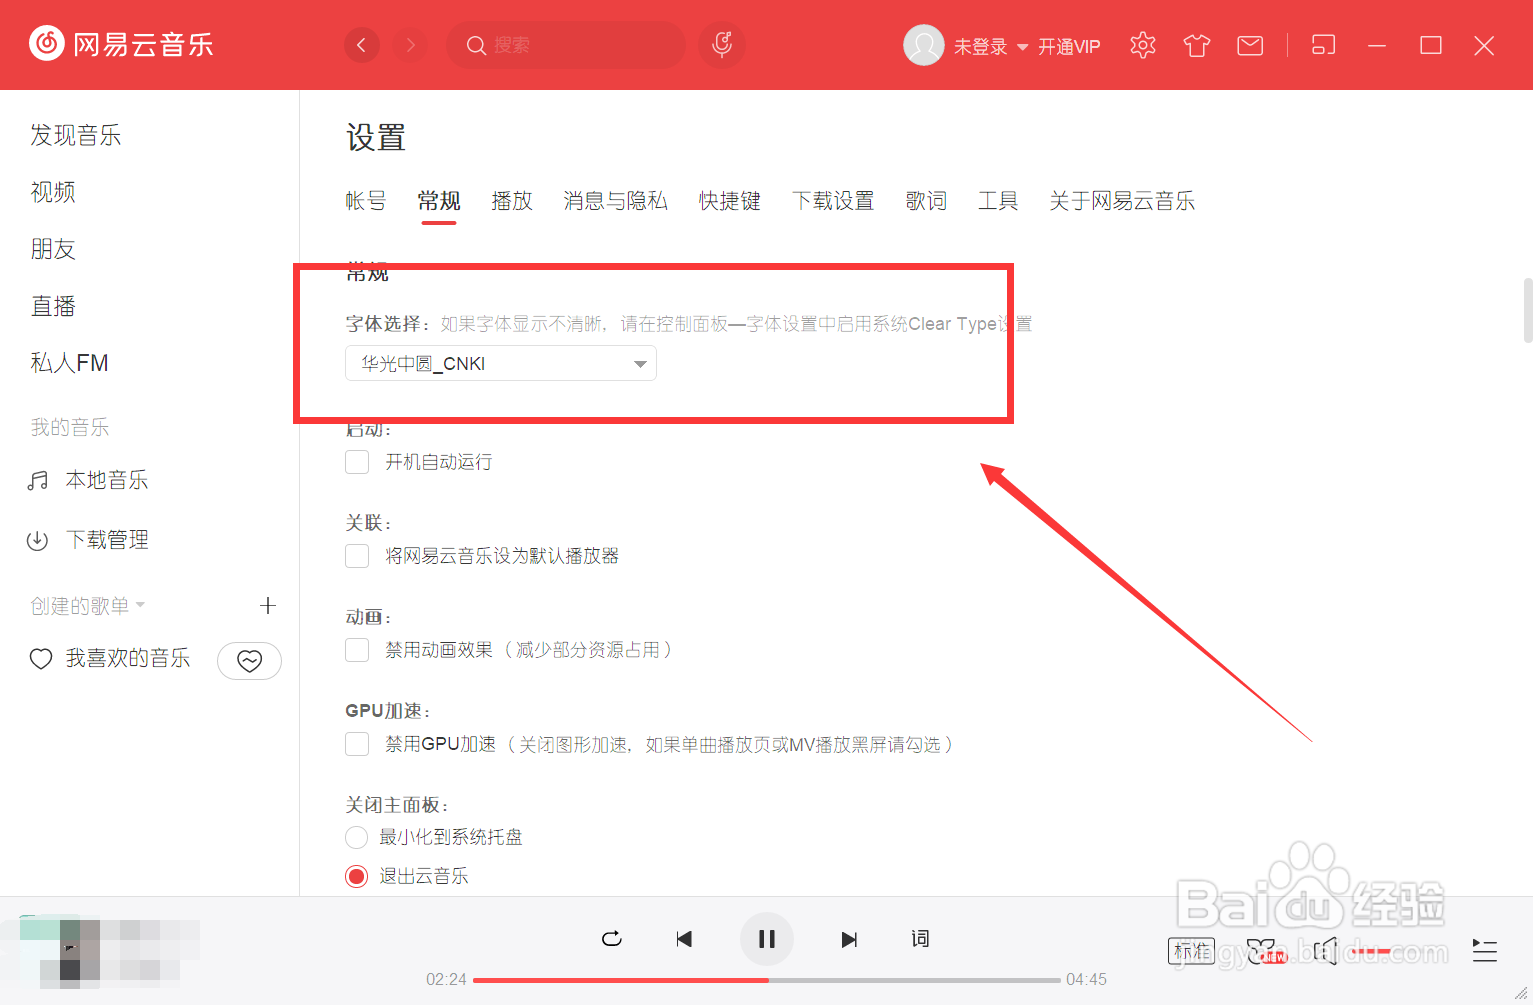1533x1005 pixels.
Task: Click the 词 lyrics button in playback bar
Action: 920,939
